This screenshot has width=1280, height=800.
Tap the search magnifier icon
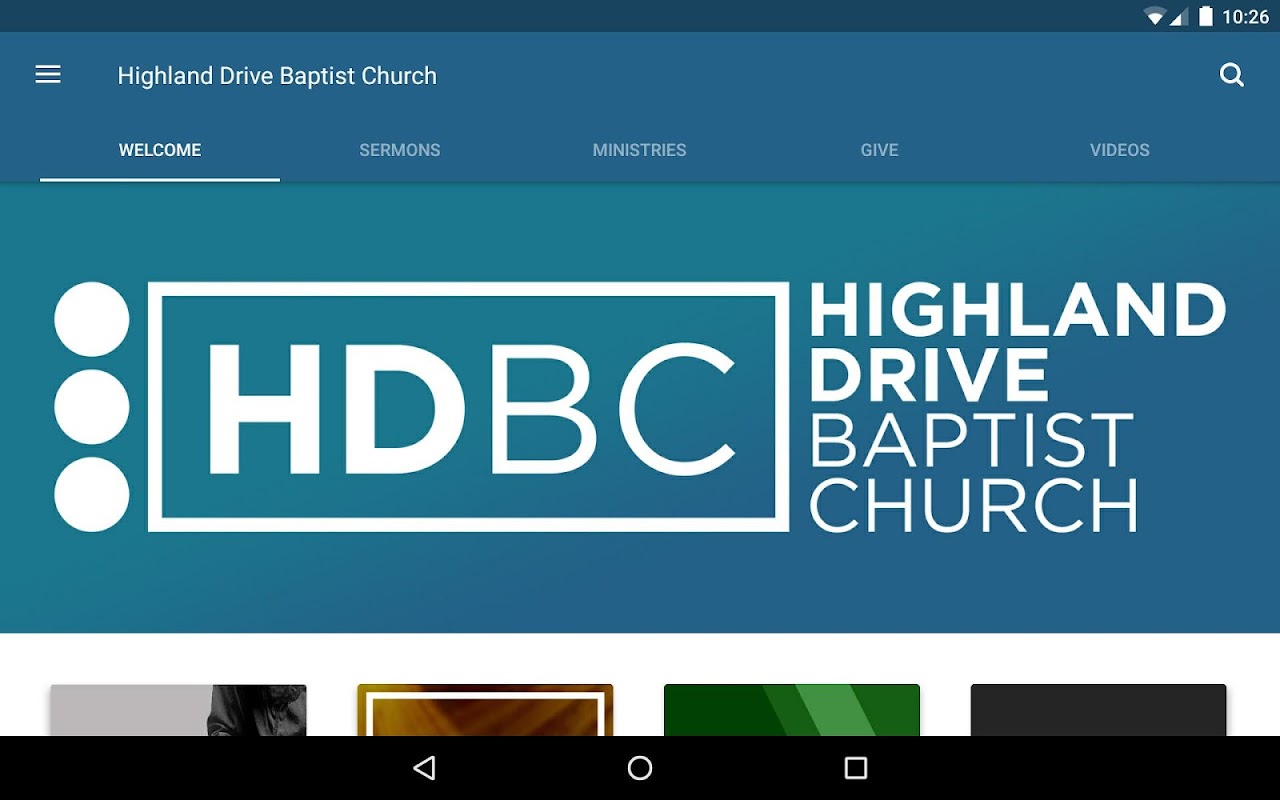click(x=1232, y=75)
